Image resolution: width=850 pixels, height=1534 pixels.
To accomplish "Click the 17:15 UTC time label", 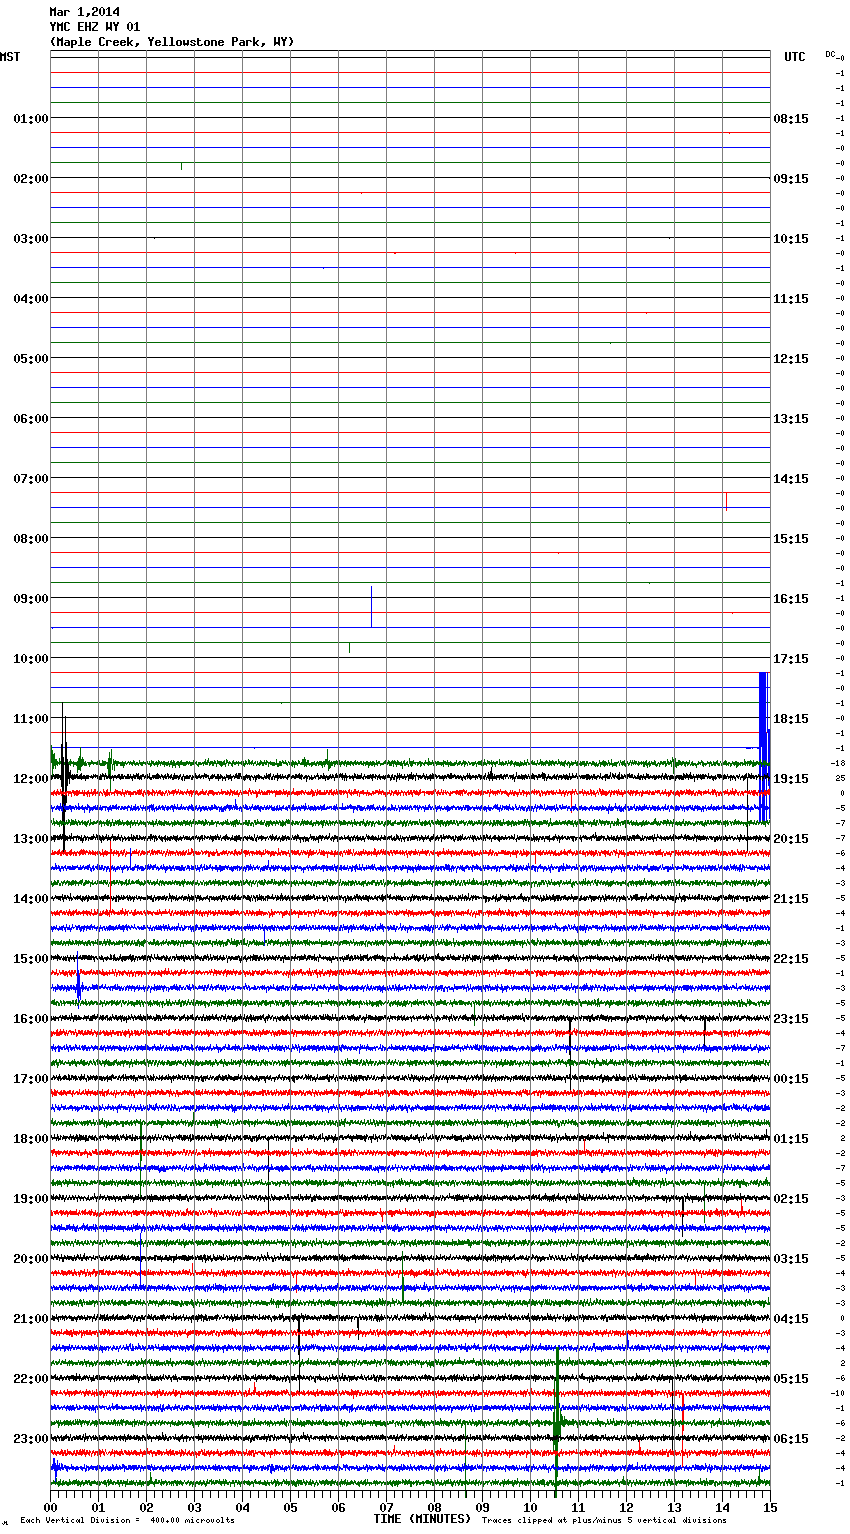I will click(x=791, y=659).
